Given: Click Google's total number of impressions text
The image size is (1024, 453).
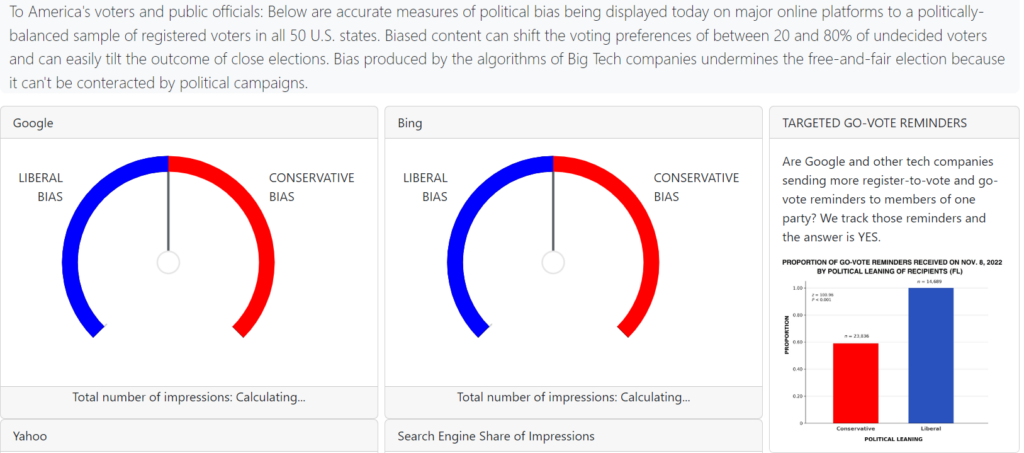Looking at the screenshot, I should [x=189, y=397].
